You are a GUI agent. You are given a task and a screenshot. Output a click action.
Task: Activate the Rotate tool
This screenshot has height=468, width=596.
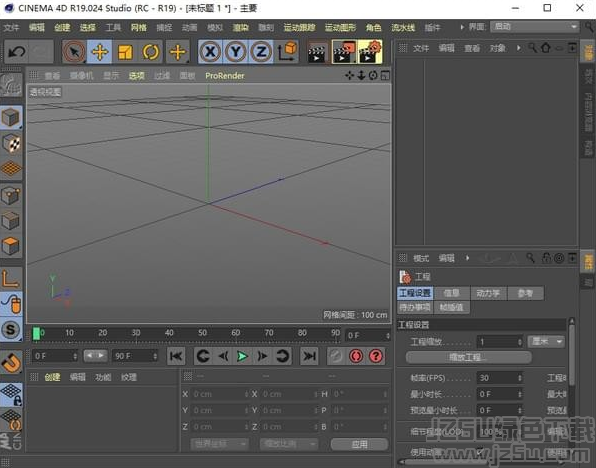point(151,52)
